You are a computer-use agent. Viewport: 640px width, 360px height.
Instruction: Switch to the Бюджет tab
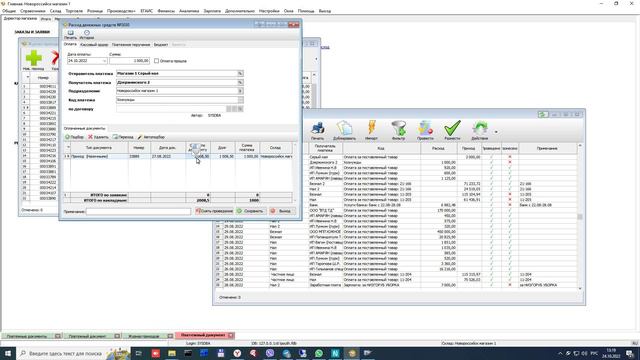161,44
